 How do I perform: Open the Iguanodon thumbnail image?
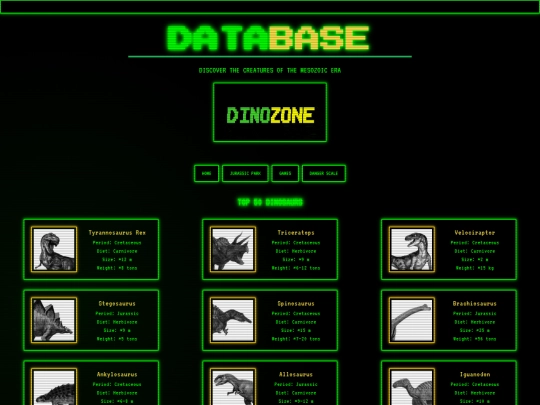[412, 387]
